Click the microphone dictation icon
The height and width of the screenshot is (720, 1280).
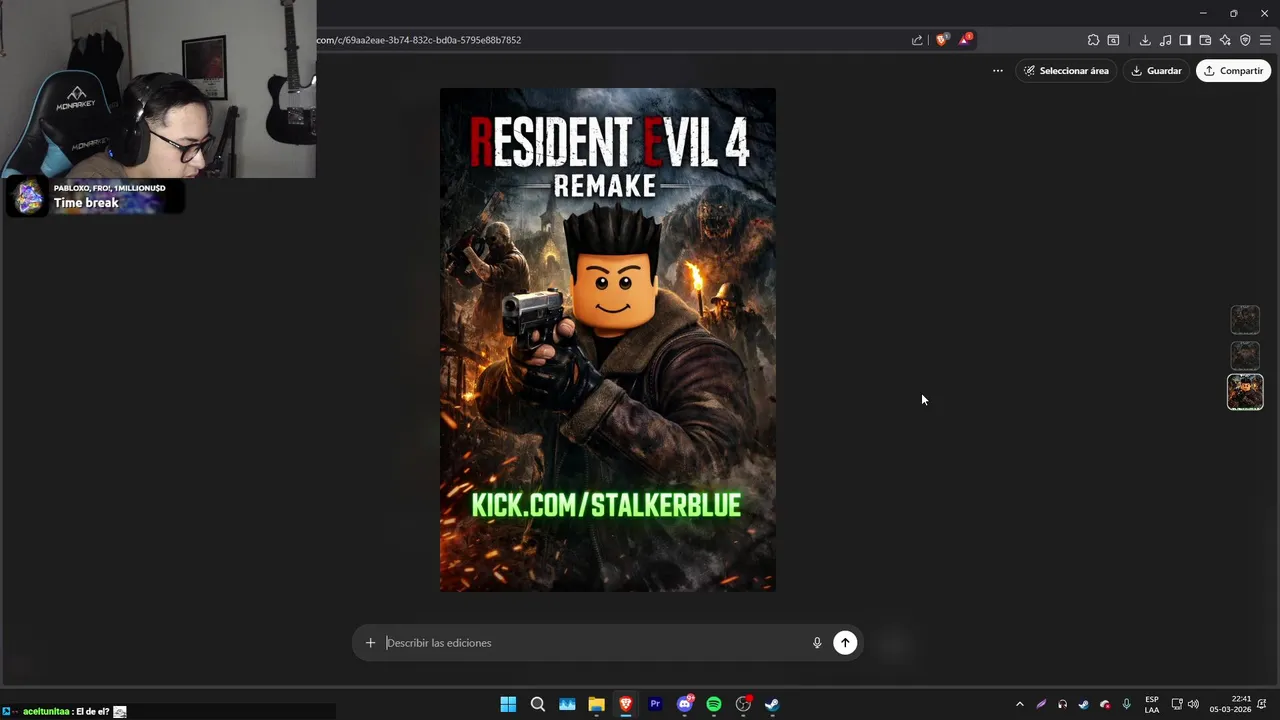pyautogui.click(x=817, y=643)
